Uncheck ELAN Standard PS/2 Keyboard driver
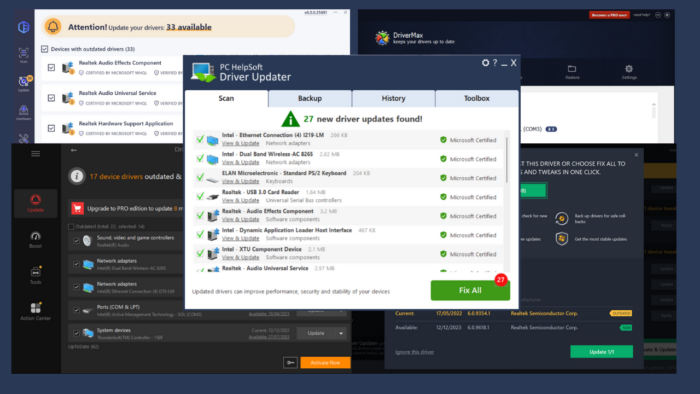 coord(200,177)
